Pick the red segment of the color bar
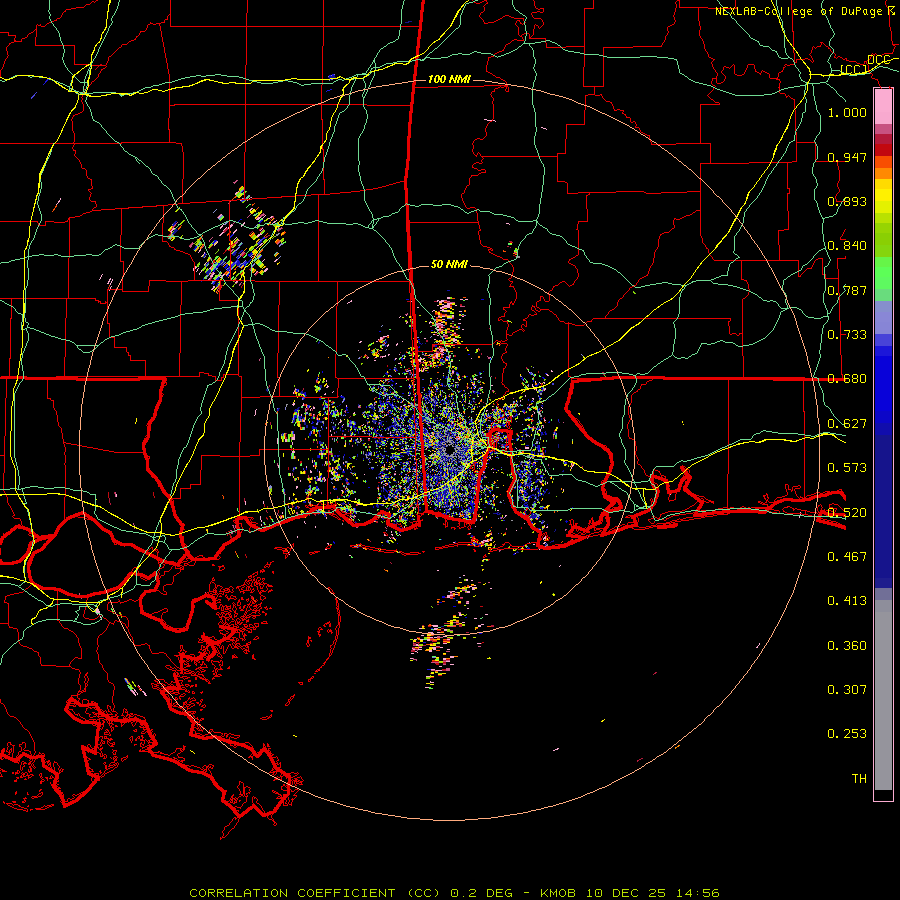This screenshot has height=900, width=900. click(x=883, y=150)
